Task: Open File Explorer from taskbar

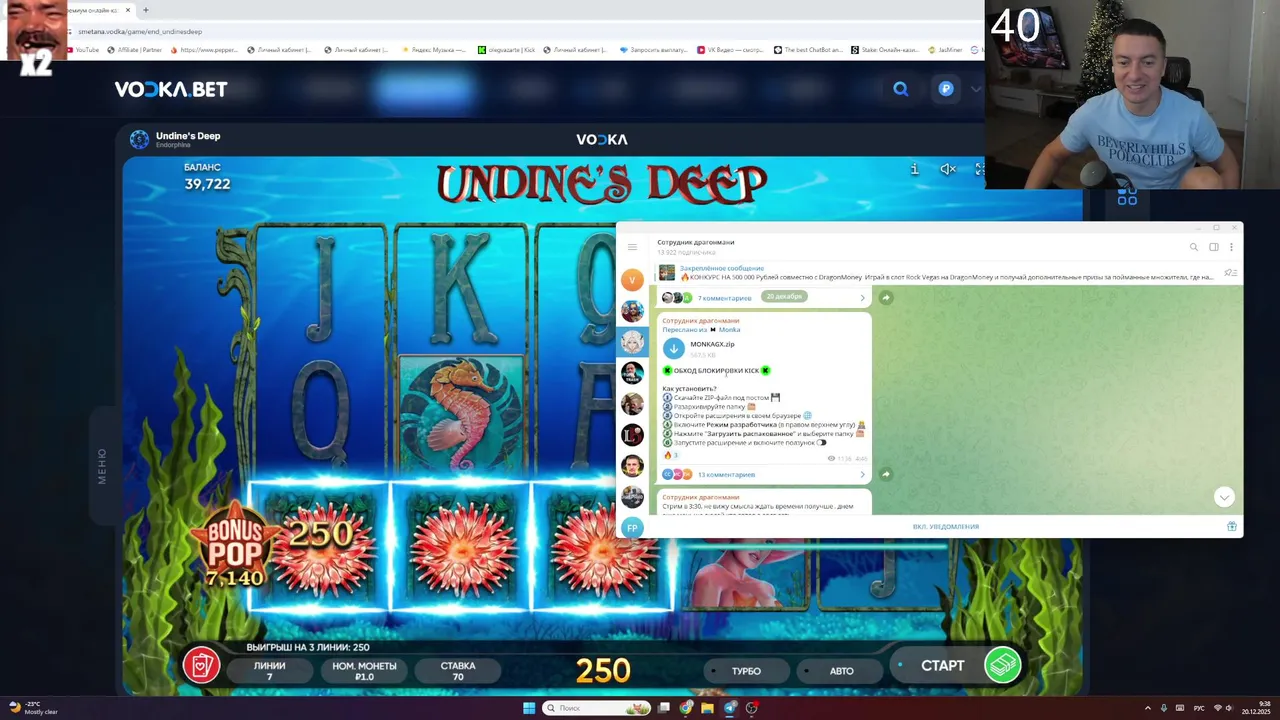Action: pyautogui.click(x=707, y=708)
